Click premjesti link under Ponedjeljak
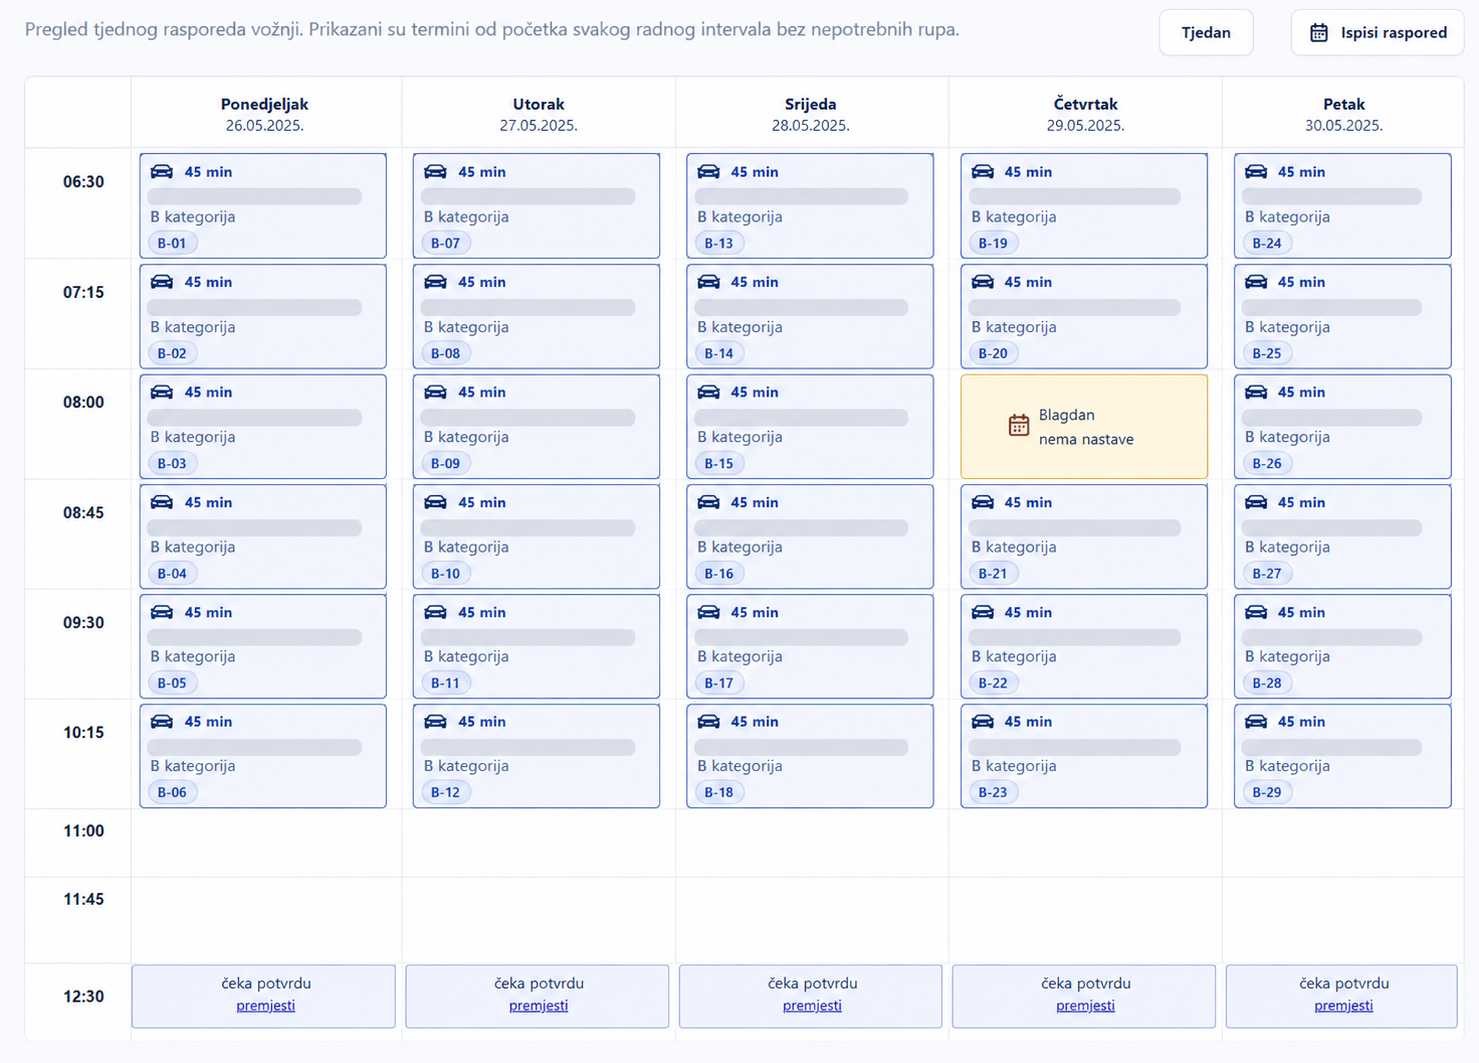 tap(265, 1006)
